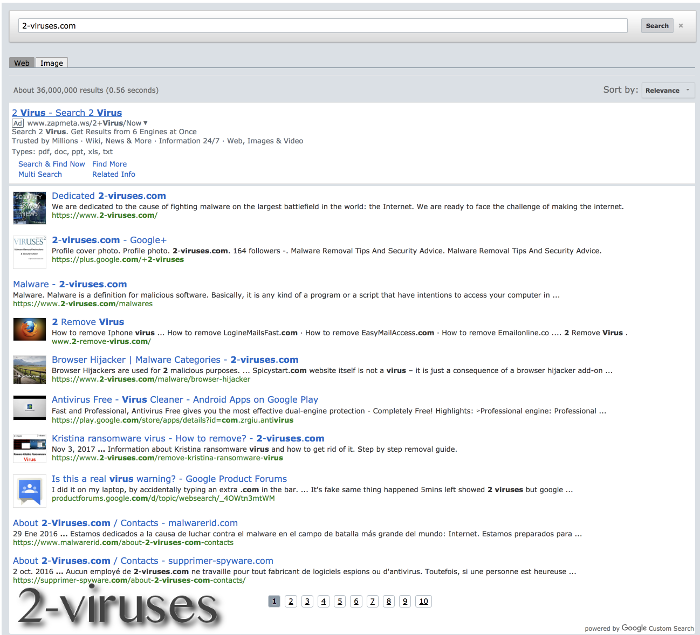Click the play.google.com store URL
Image resolution: width=700 pixels, height=635 pixels.
click(x=172, y=420)
